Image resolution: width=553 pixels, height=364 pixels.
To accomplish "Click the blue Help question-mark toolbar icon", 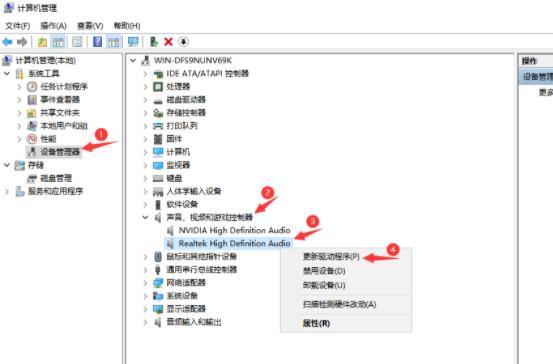I will (x=97, y=42).
